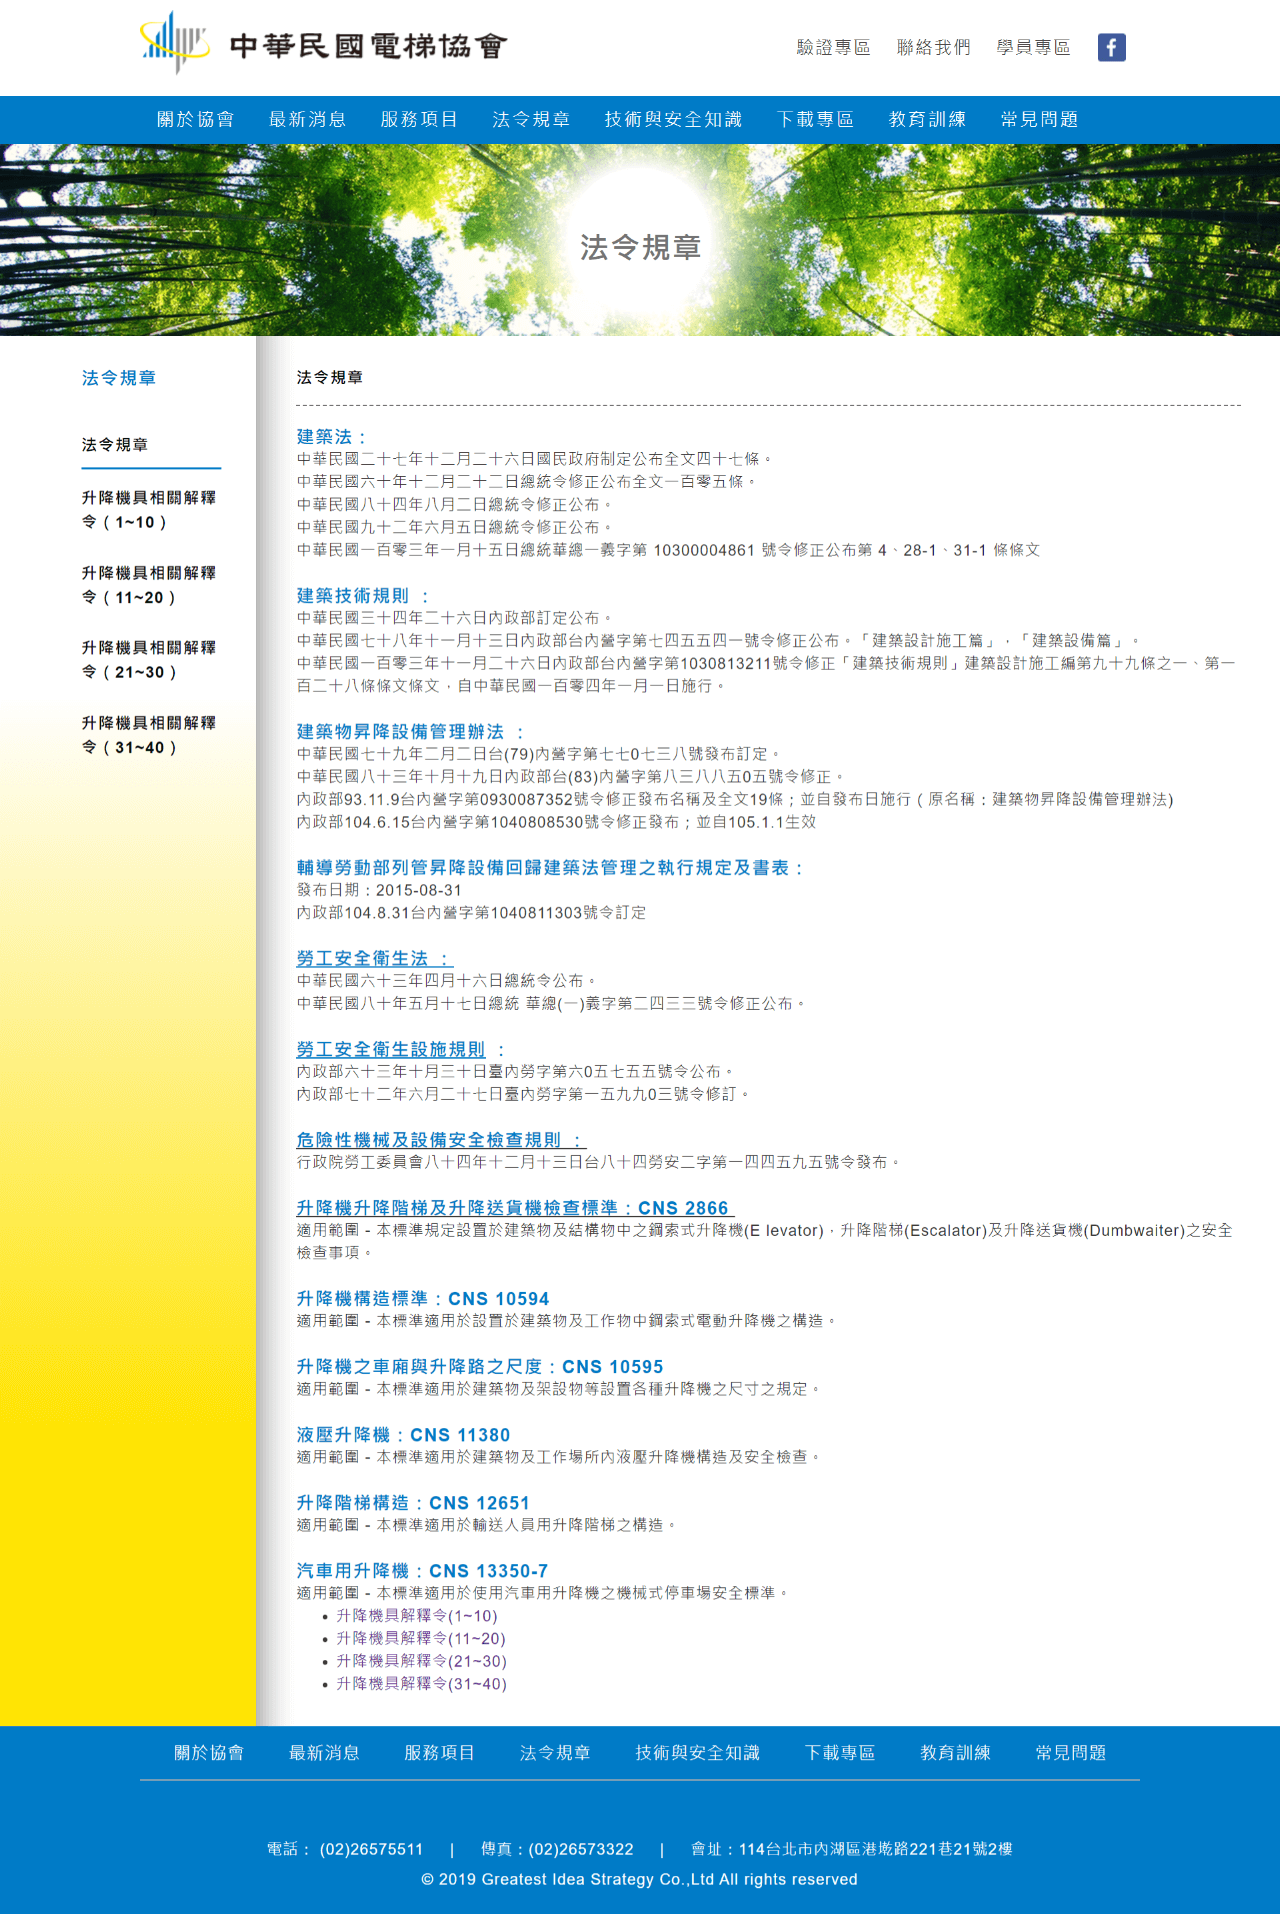Viewport: 1280px width, 1914px height.
Task: Open 服務項目 in the footer menu
Action: tap(439, 1753)
